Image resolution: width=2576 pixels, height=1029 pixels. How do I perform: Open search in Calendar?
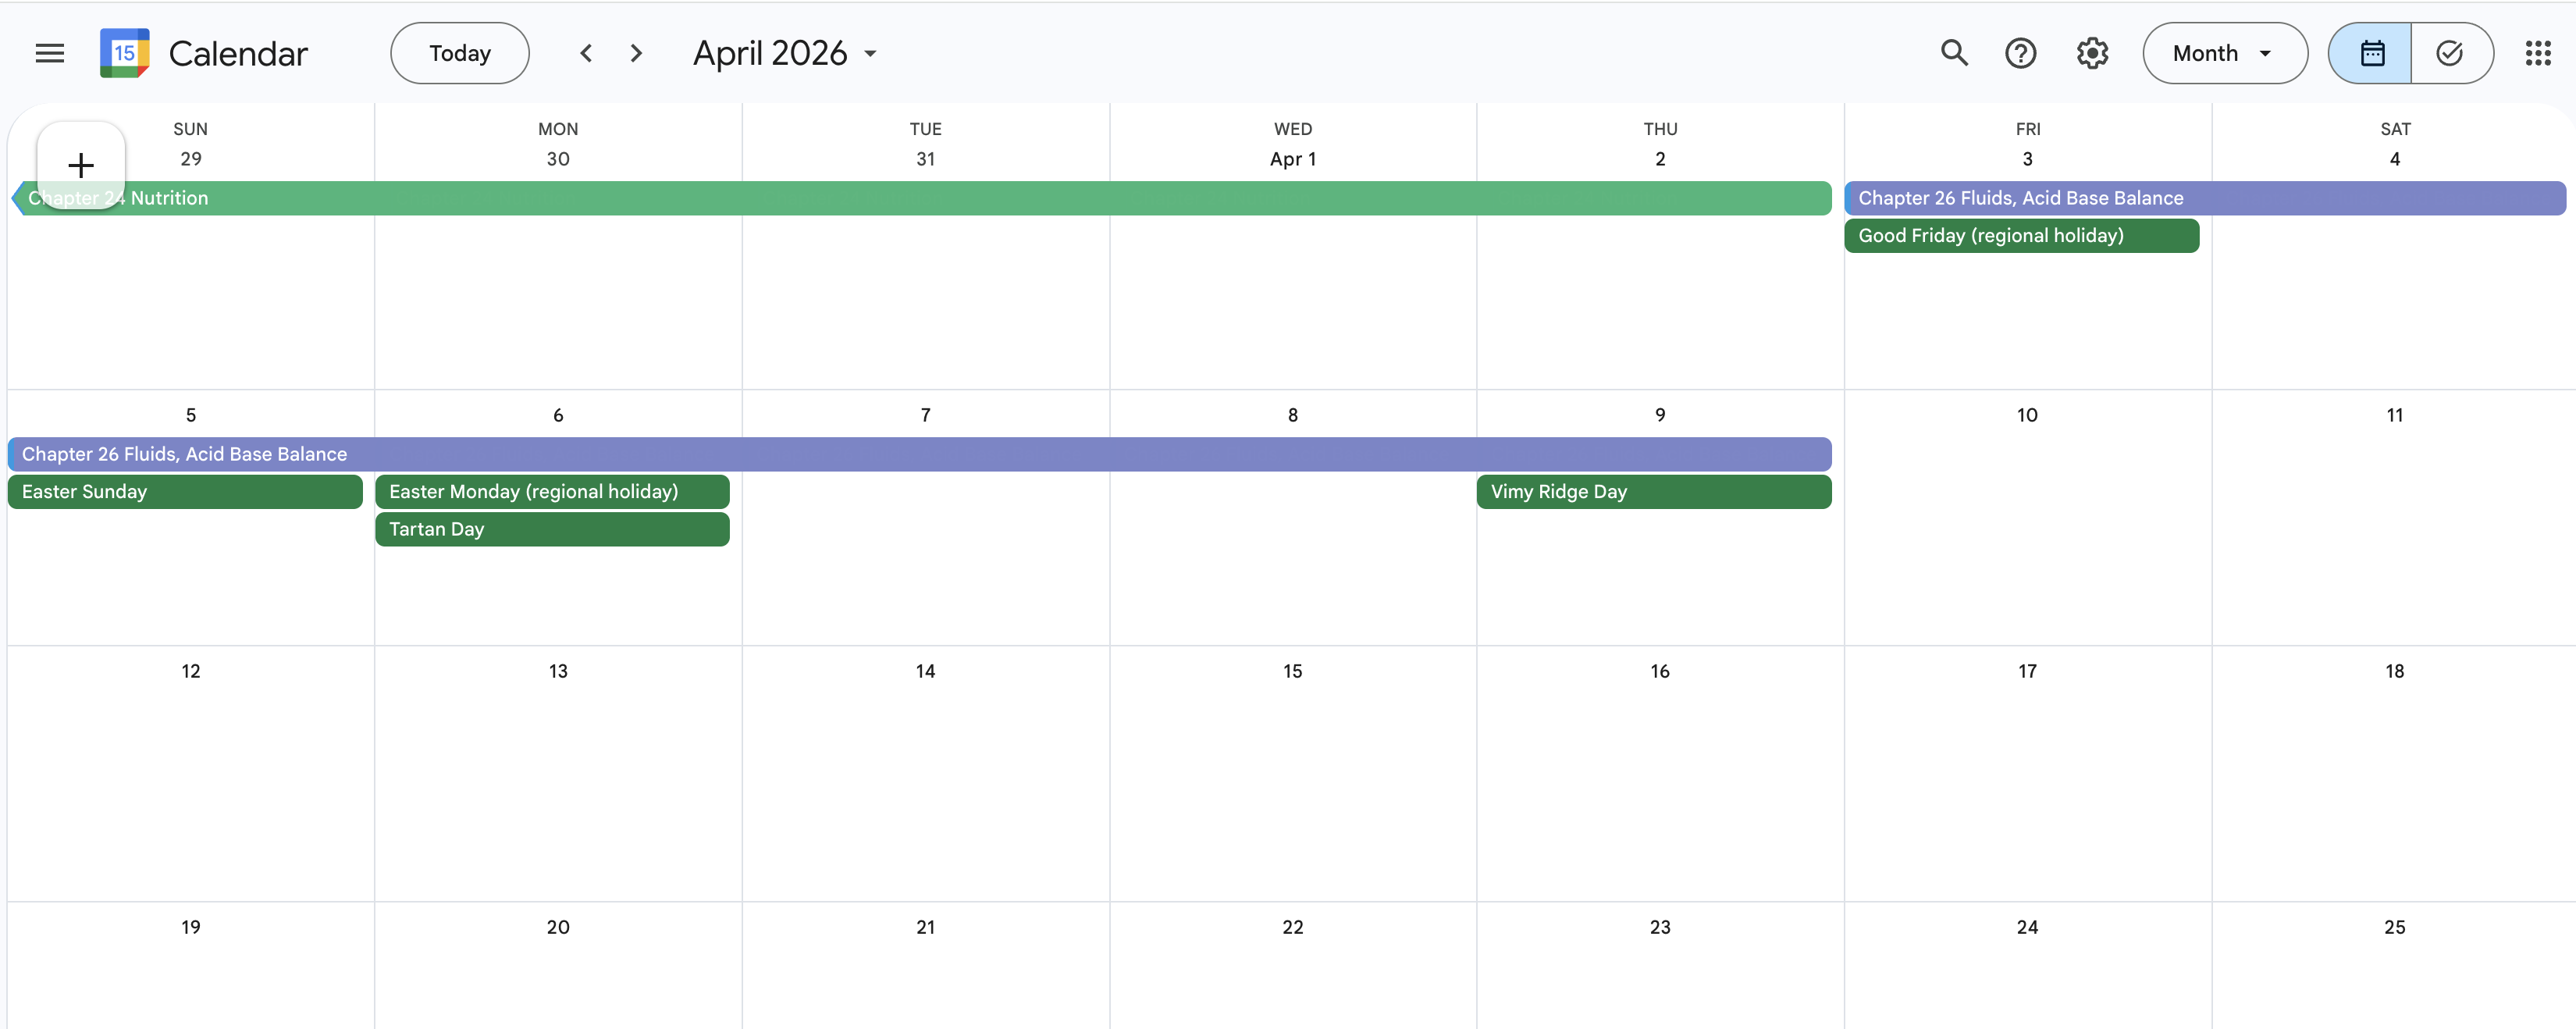click(1955, 53)
